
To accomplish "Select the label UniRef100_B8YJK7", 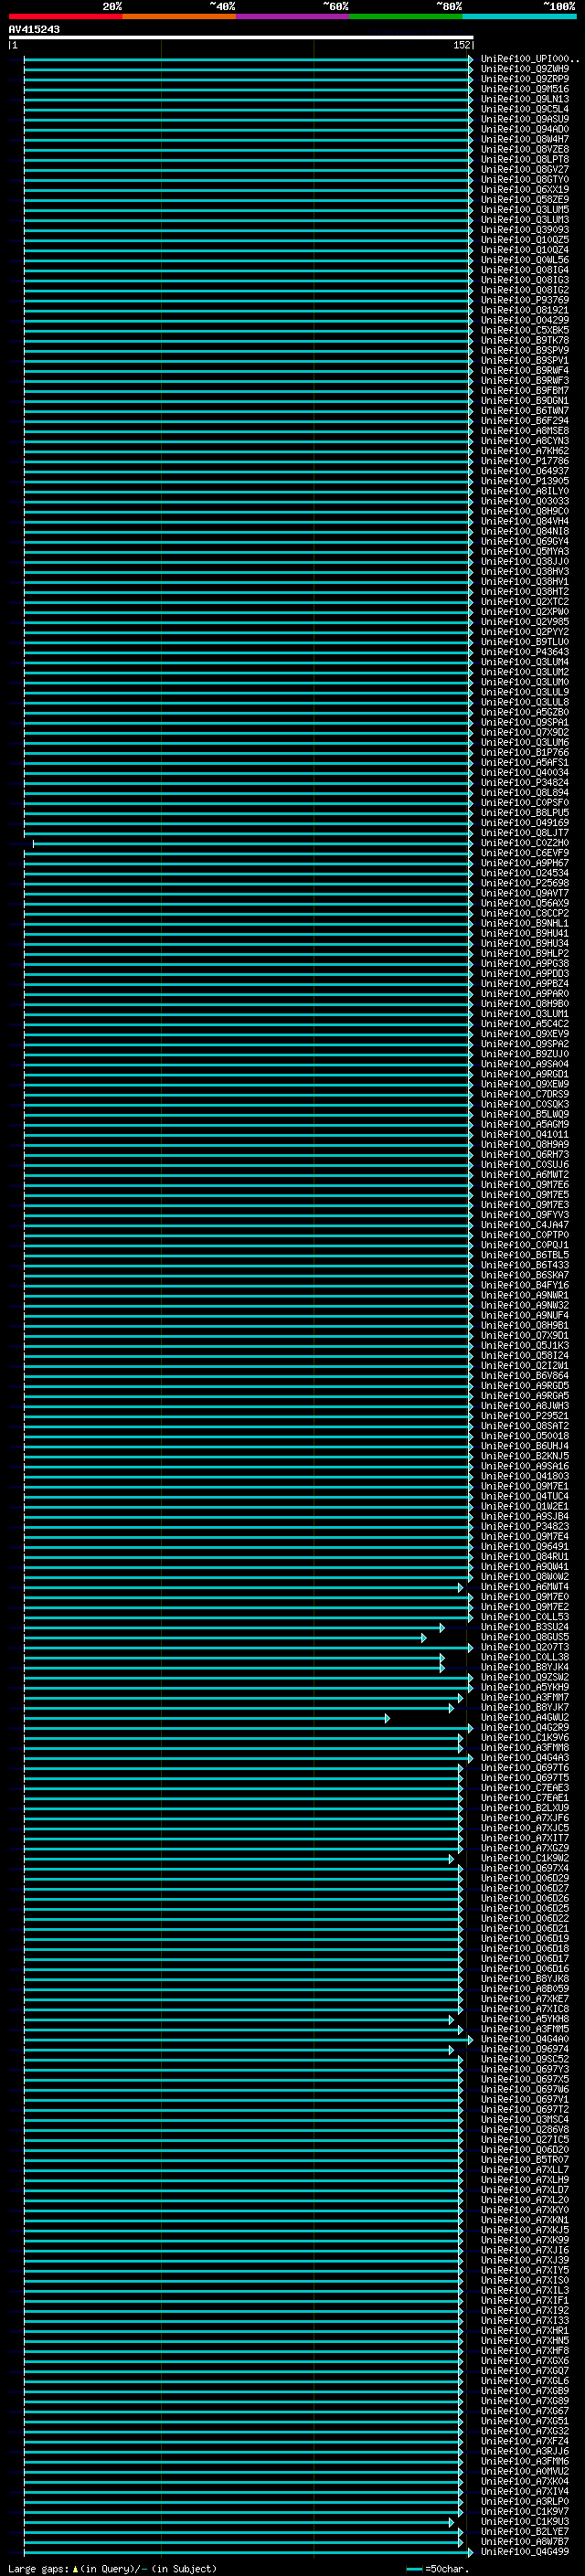I will tap(525, 1708).
